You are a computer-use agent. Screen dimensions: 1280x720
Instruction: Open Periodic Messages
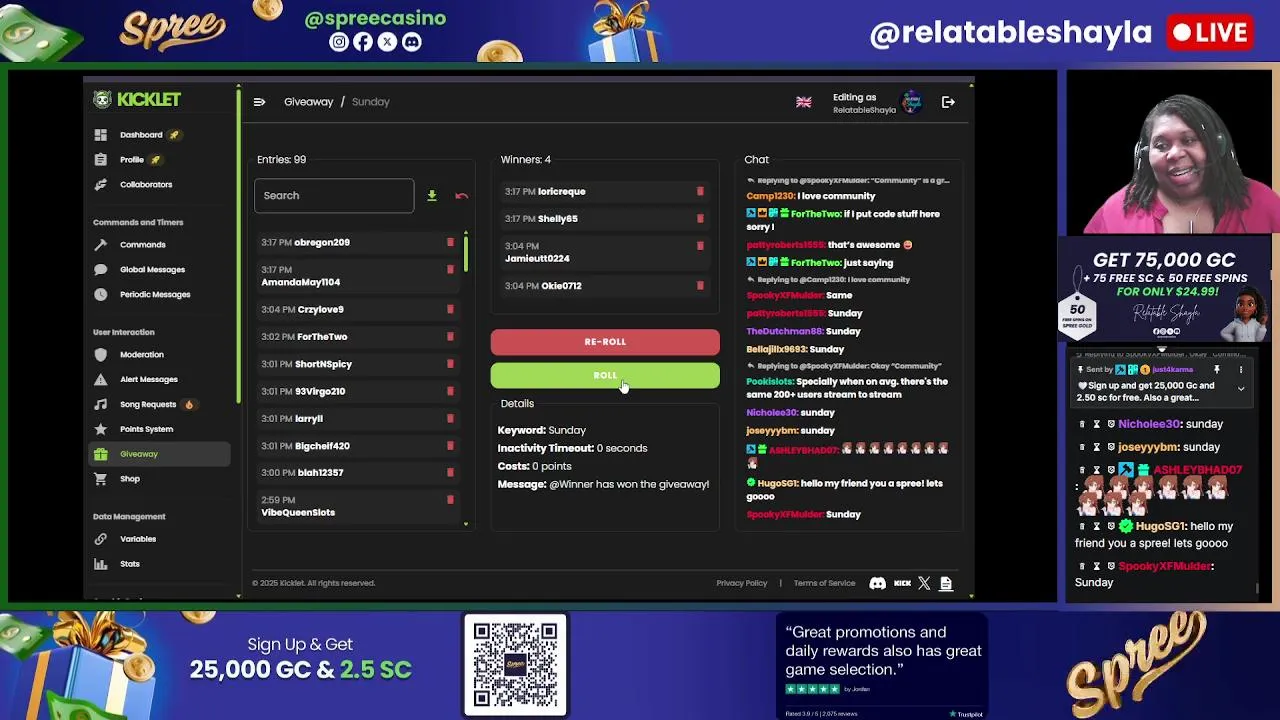pos(155,295)
